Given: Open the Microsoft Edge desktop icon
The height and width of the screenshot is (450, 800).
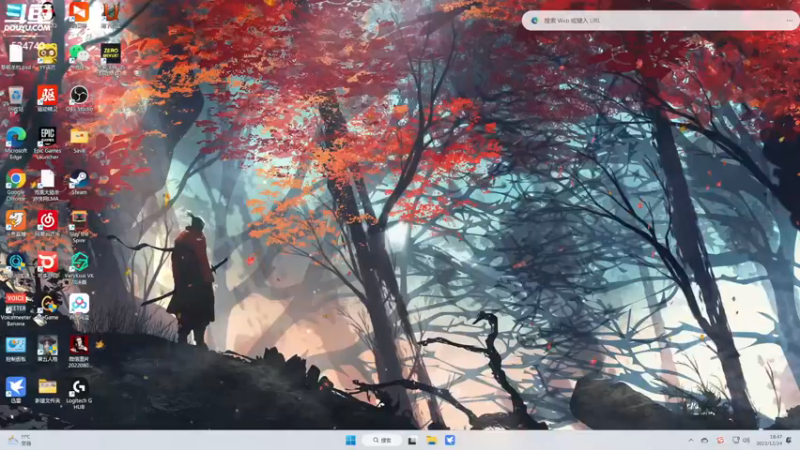Looking at the screenshot, I should [16, 143].
